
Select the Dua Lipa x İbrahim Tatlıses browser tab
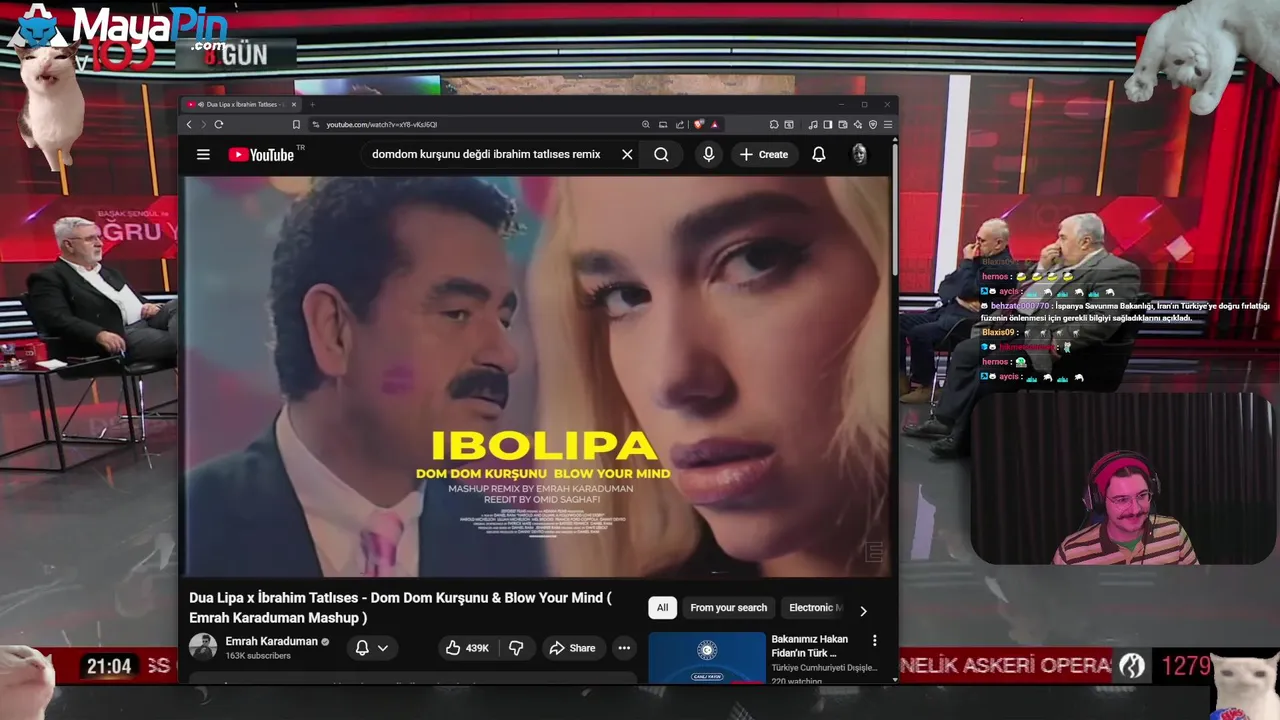click(241, 104)
